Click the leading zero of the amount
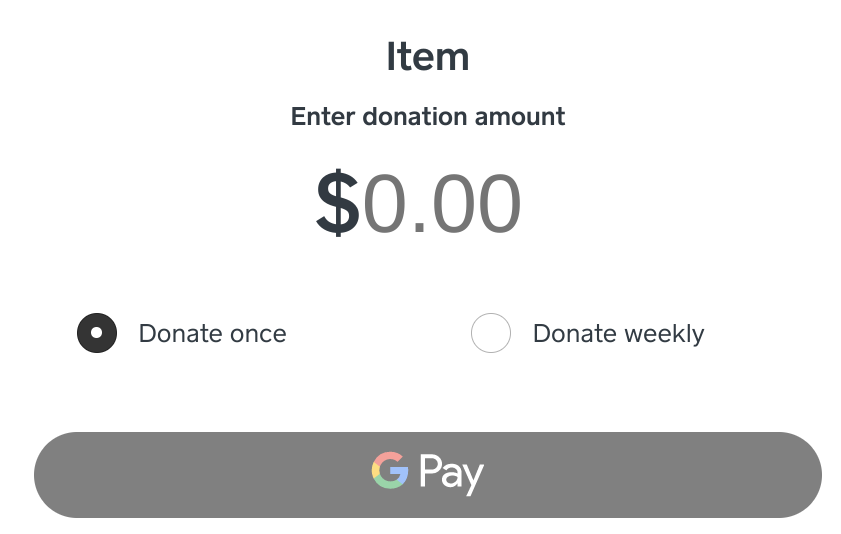The height and width of the screenshot is (534, 841). (x=385, y=204)
